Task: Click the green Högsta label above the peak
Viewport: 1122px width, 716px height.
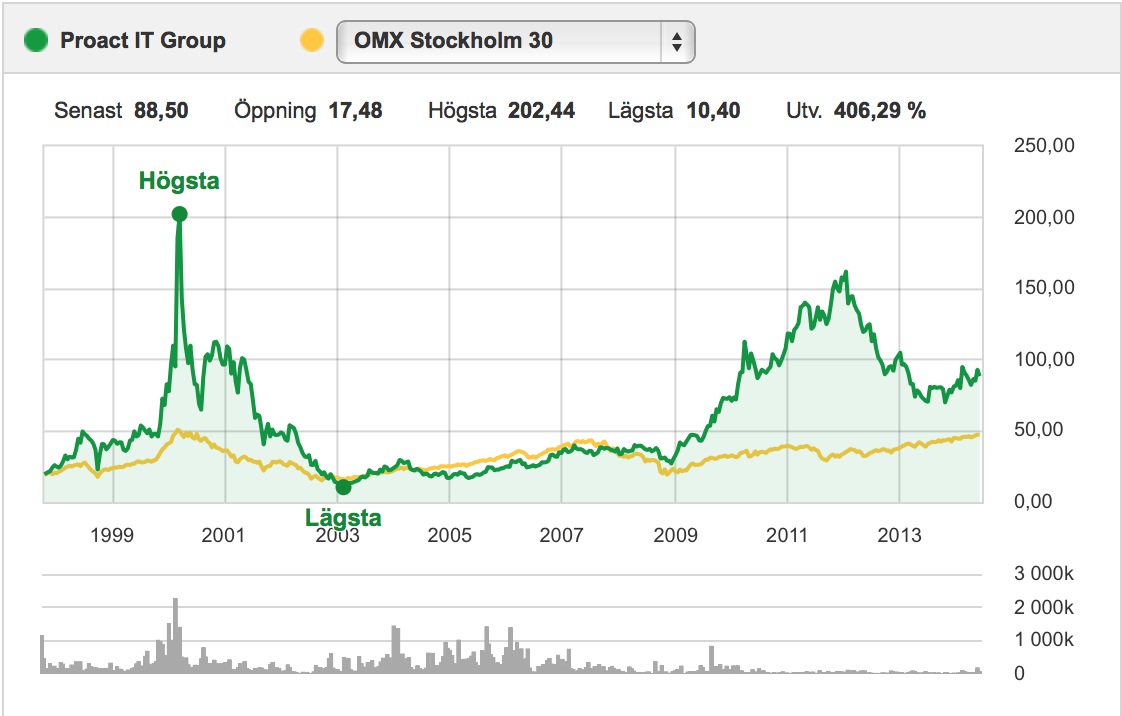Action: coord(179,181)
